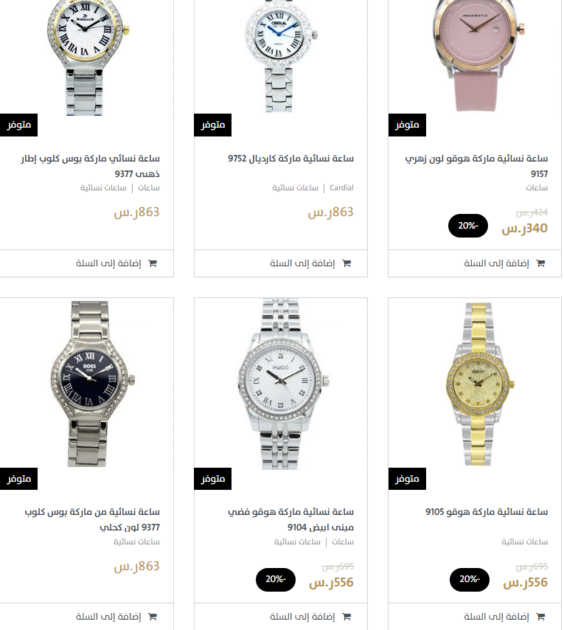Click cart icon under pink Hugo watch 9157
Viewport: 564px width, 630px height.
540,263
